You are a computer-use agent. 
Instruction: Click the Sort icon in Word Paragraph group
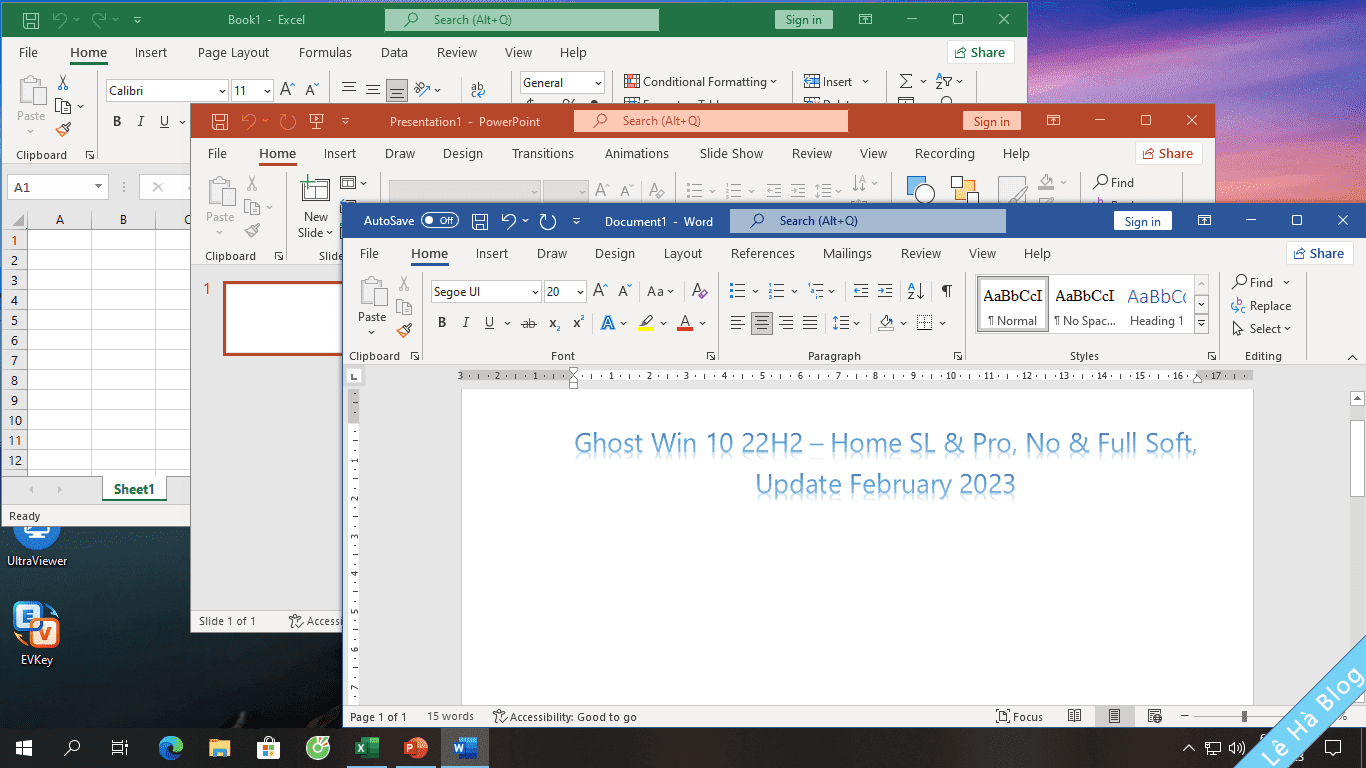coord(915,291)
